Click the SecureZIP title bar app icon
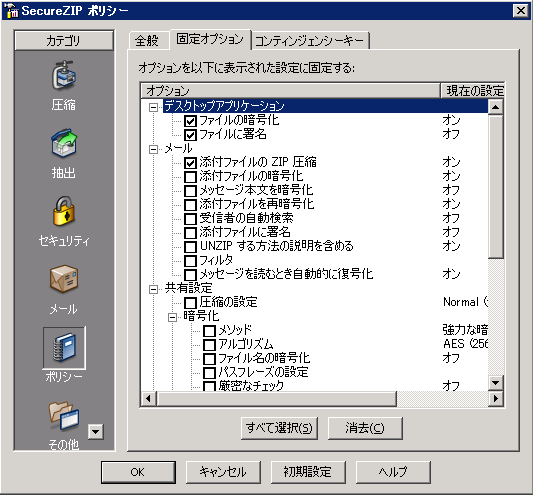 (x=12, y=11)
